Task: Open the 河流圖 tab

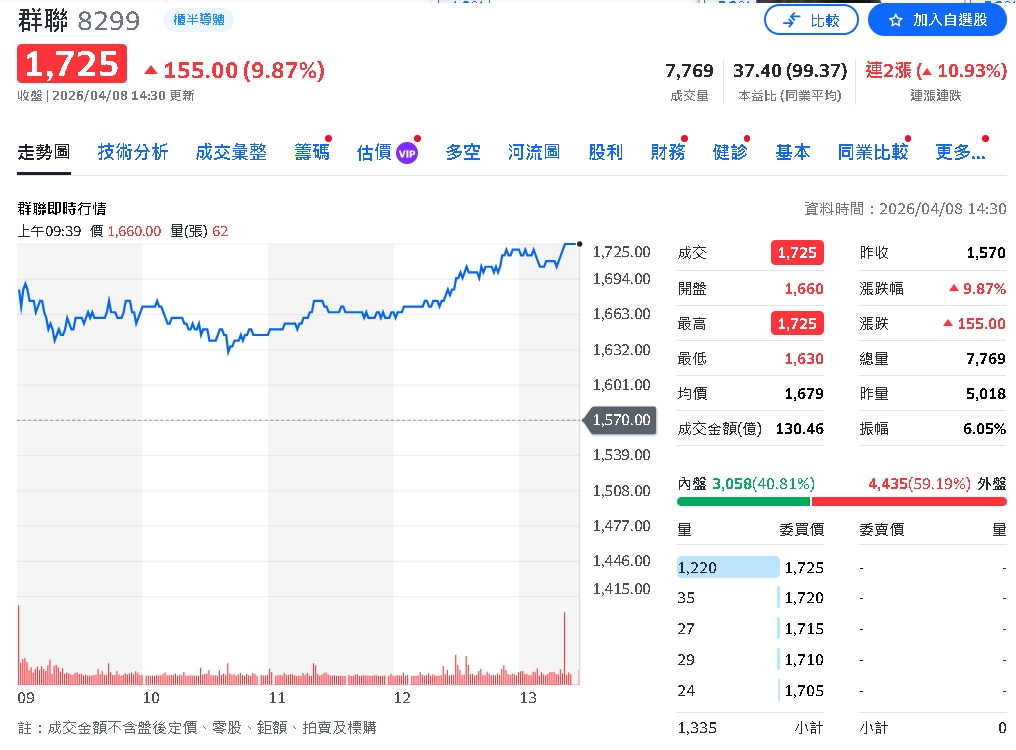Action: click(x=533, y=152)
